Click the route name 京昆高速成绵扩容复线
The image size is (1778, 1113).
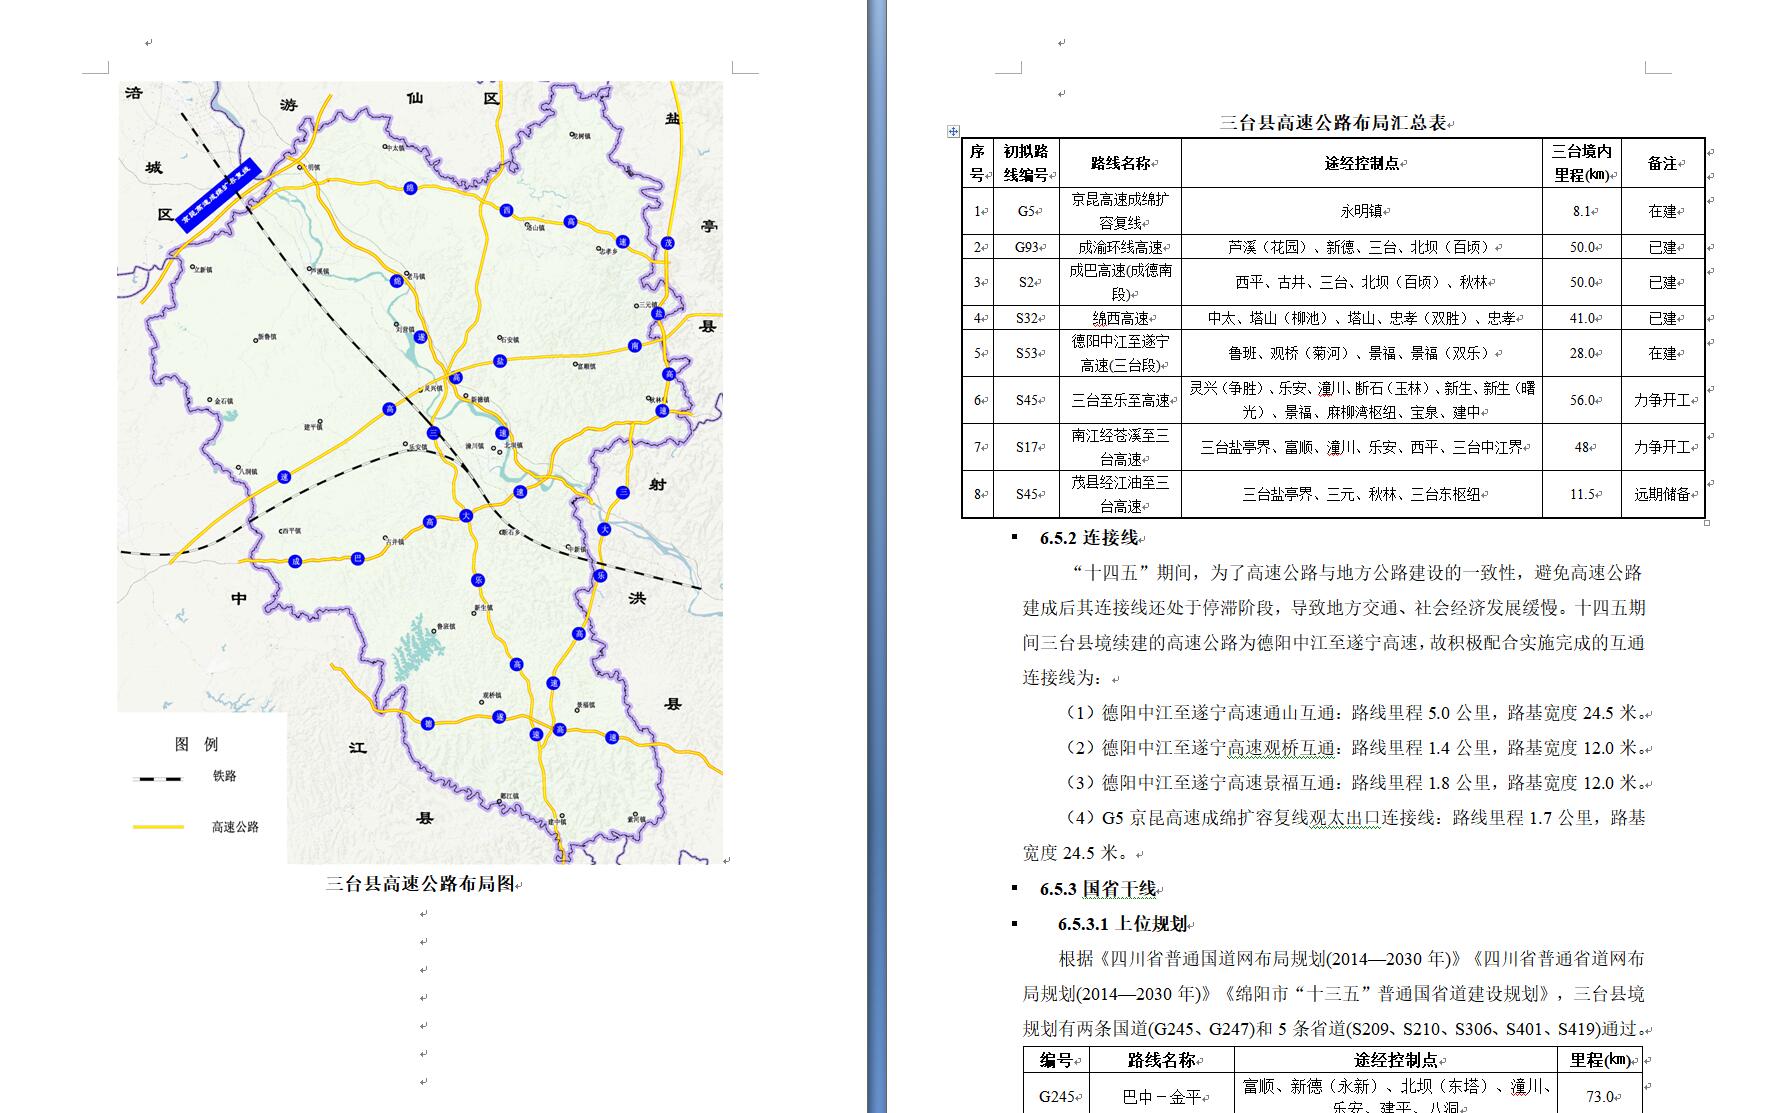coord(1120,211)
